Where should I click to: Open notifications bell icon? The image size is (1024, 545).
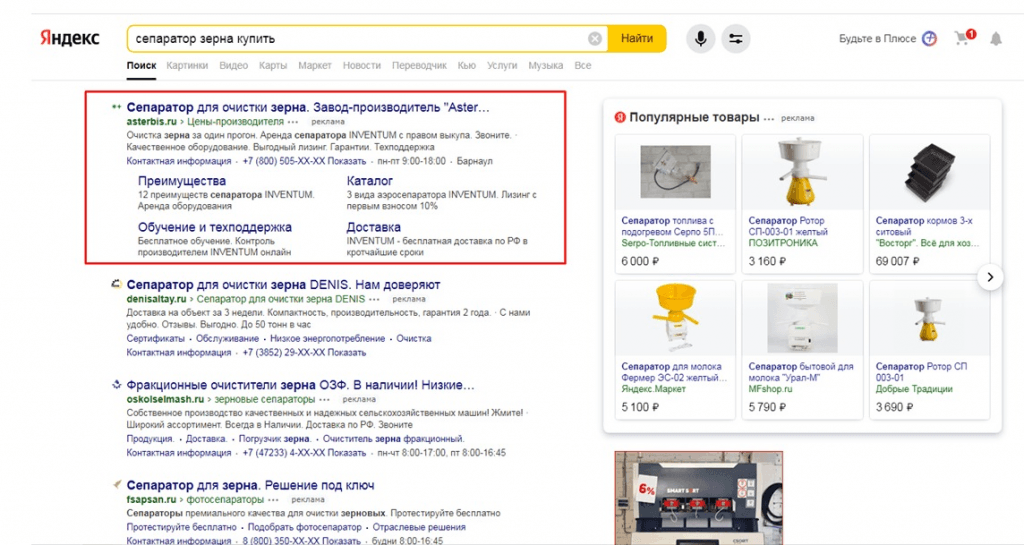pyautogui.click(x=995, y=39)
